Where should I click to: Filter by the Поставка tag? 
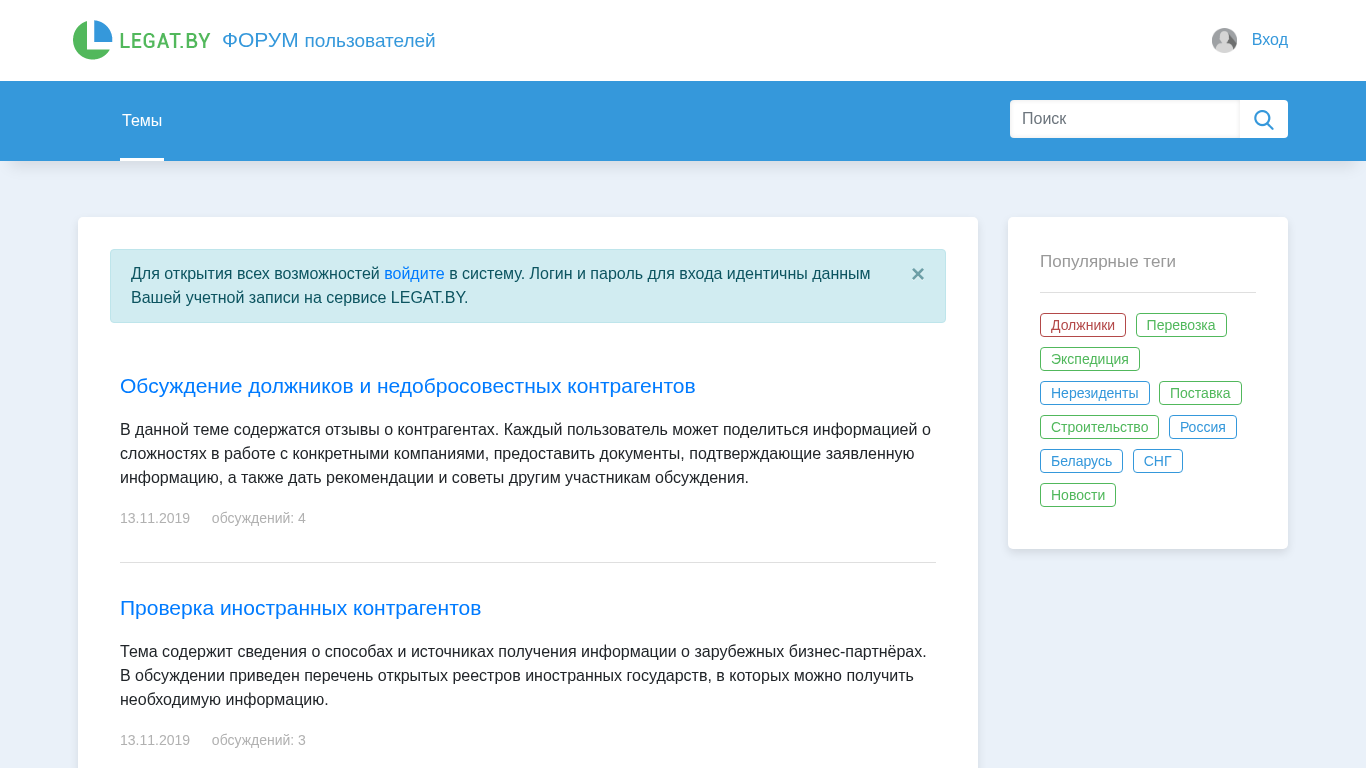point(1199,393)
